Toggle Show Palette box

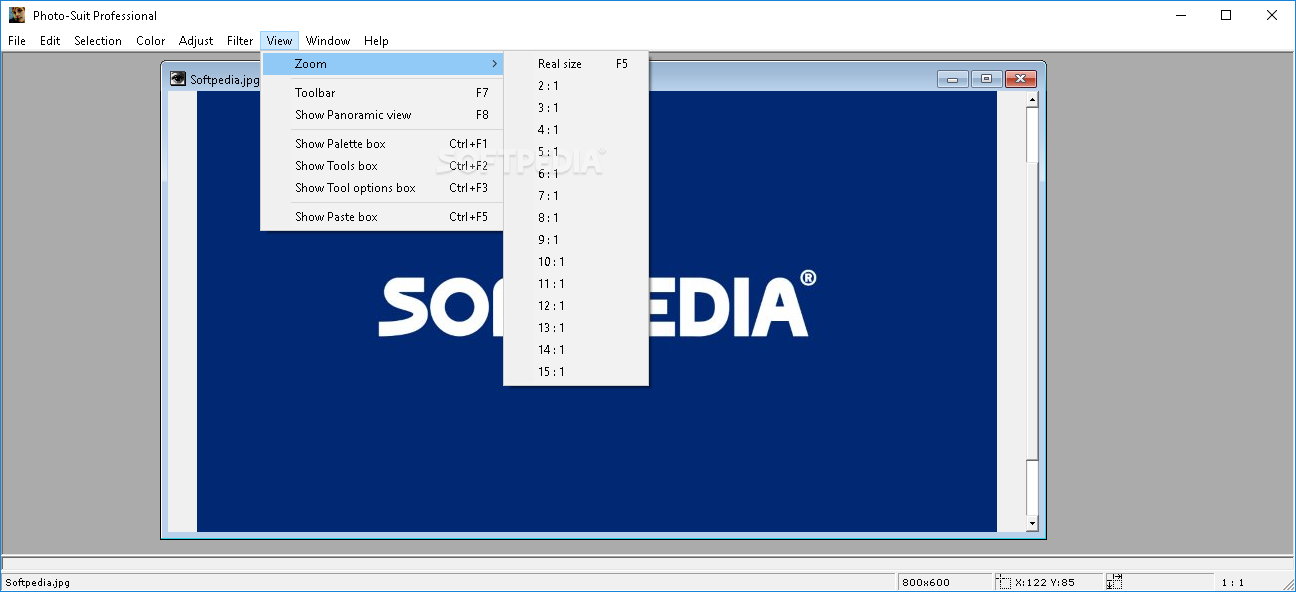click(x=382, y=144)
